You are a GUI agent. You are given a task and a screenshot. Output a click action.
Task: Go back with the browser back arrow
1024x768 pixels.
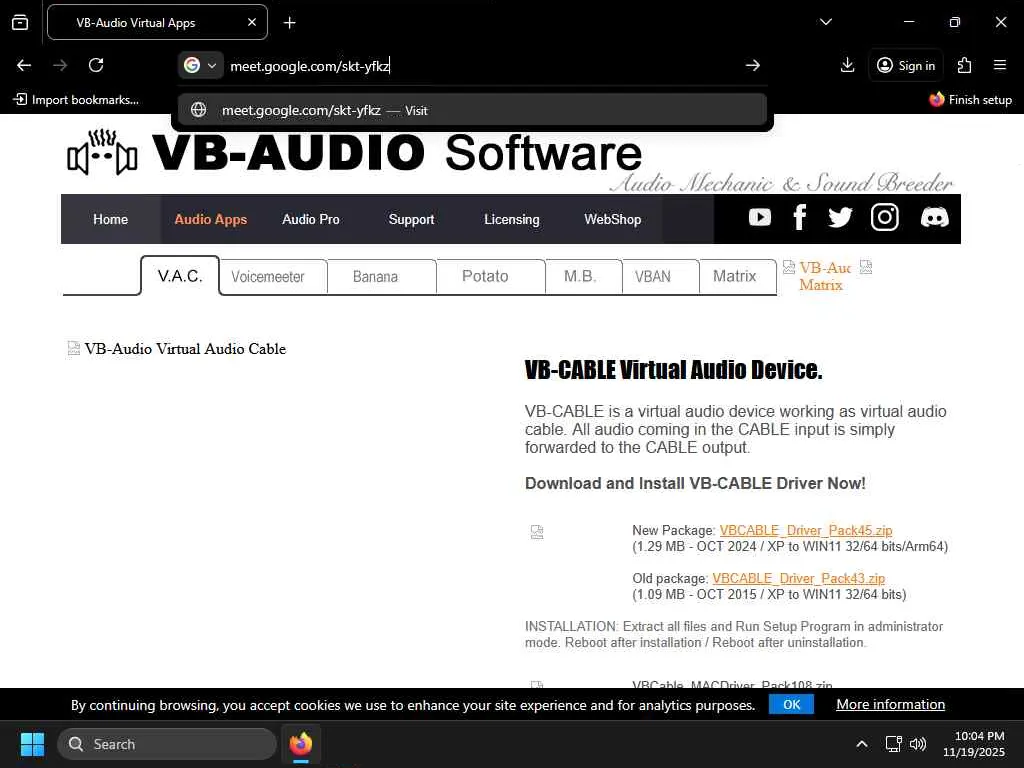pos(24,65)
